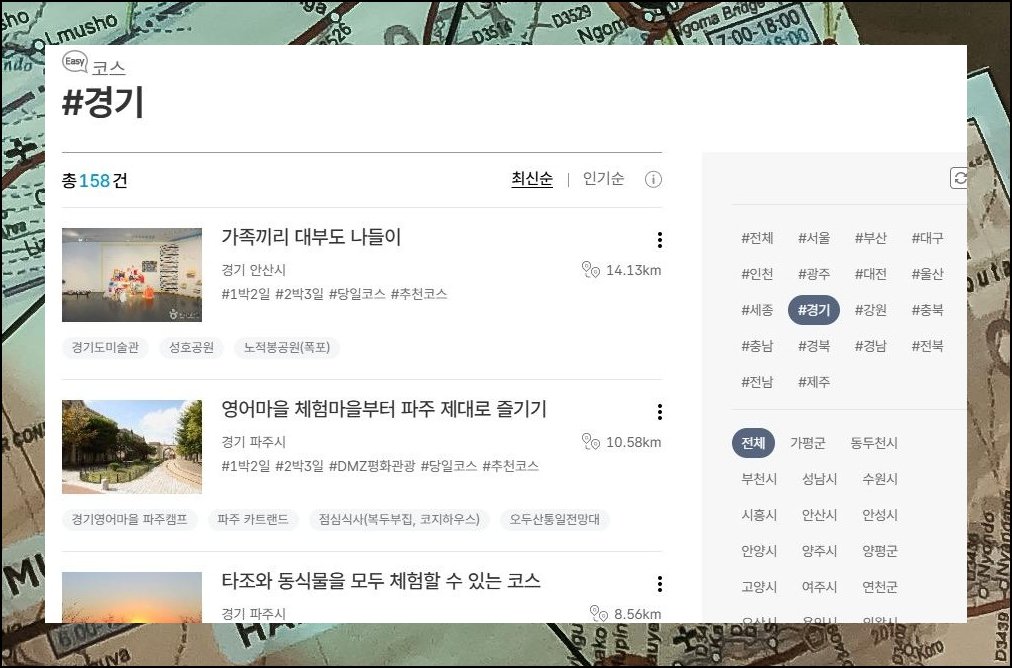Click the distance pin icon beside 10.58km
The width and height of the screenshot is (1012, 668).
click(x=591, y=442)
